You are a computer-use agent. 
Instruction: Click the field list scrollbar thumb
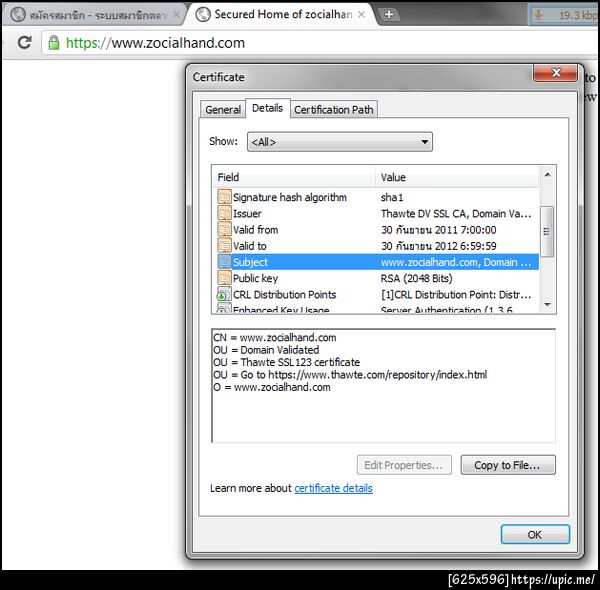548,231
